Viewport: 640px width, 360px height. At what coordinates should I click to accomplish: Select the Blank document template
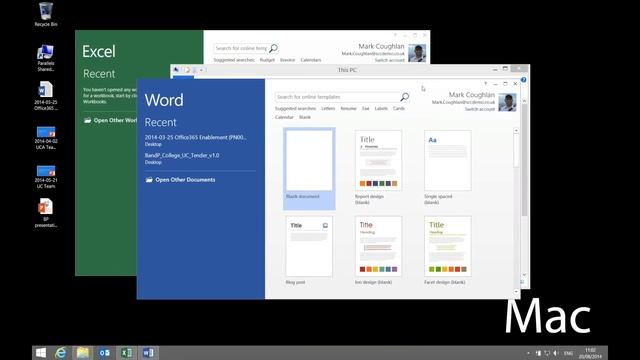click(x=309, y=169)
